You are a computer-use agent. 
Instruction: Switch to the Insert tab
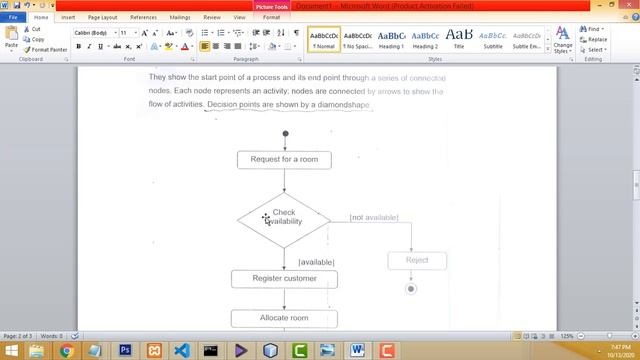pos(68,17)
